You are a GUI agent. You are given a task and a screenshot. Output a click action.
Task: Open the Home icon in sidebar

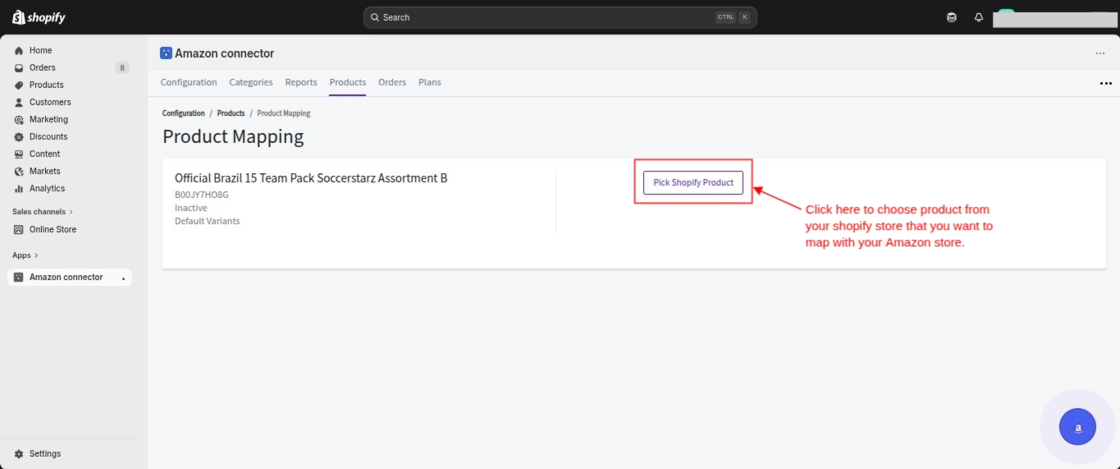click(x=19, y=51)
